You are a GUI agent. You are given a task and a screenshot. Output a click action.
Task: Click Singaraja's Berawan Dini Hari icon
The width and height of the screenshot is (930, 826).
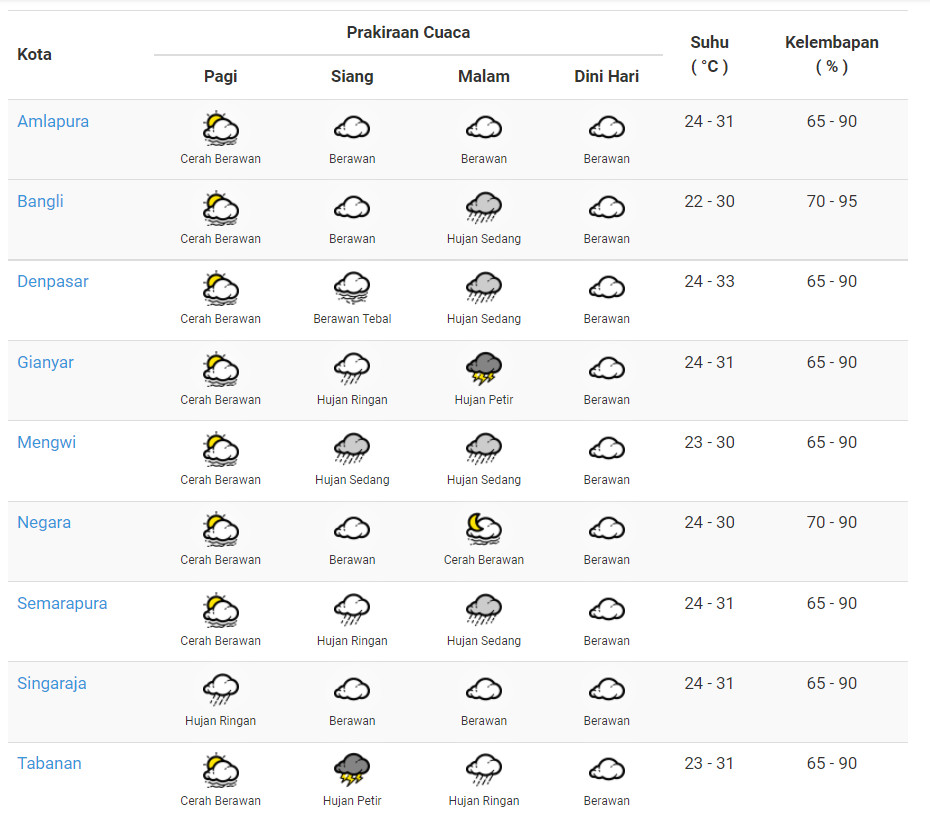coord(607,690)
